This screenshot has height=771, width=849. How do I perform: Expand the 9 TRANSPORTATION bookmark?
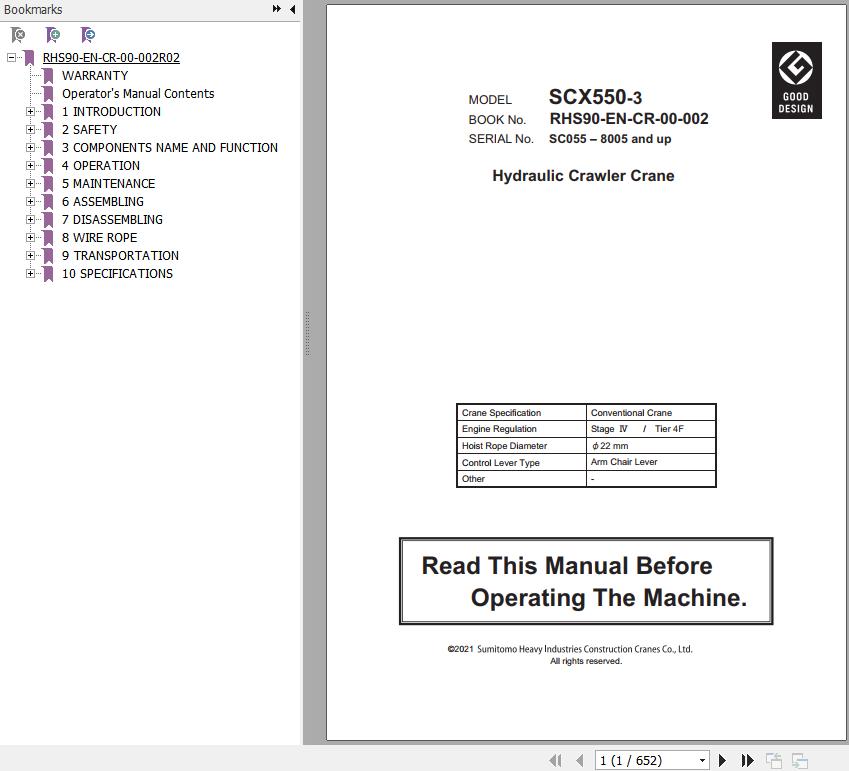coord(30,255)
